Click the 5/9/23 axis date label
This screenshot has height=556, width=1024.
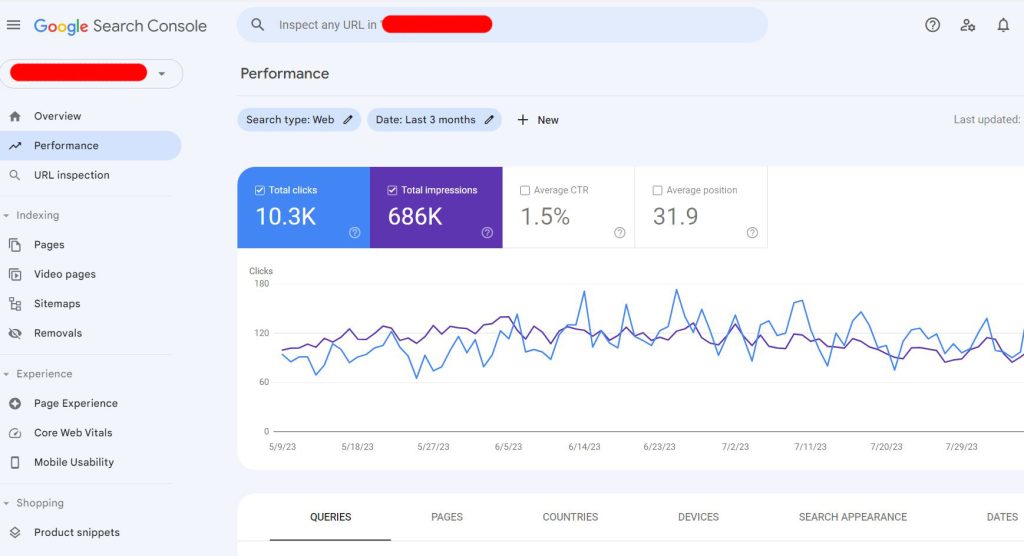[x=282, y=447]
